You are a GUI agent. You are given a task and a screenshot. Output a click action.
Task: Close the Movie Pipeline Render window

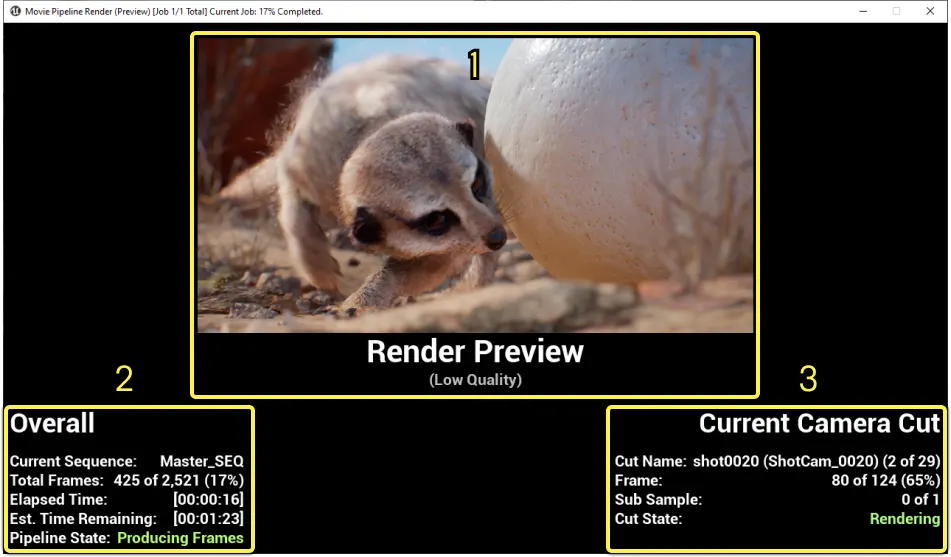[930, 11]
